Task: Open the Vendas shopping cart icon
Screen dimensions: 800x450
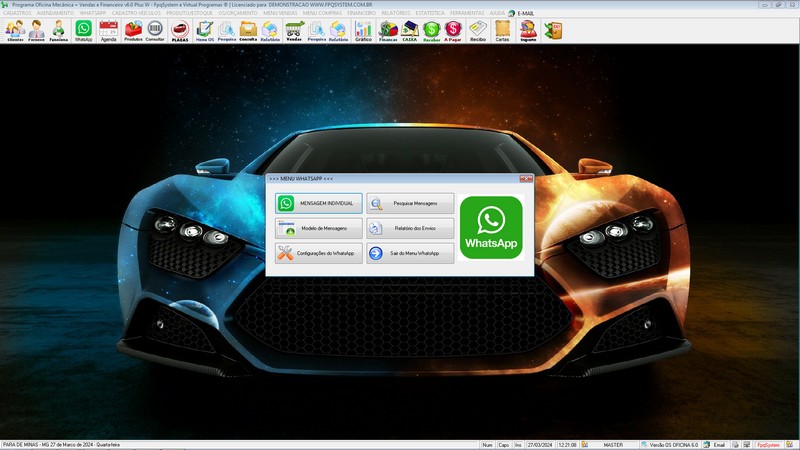Action: tap(294, 31)
